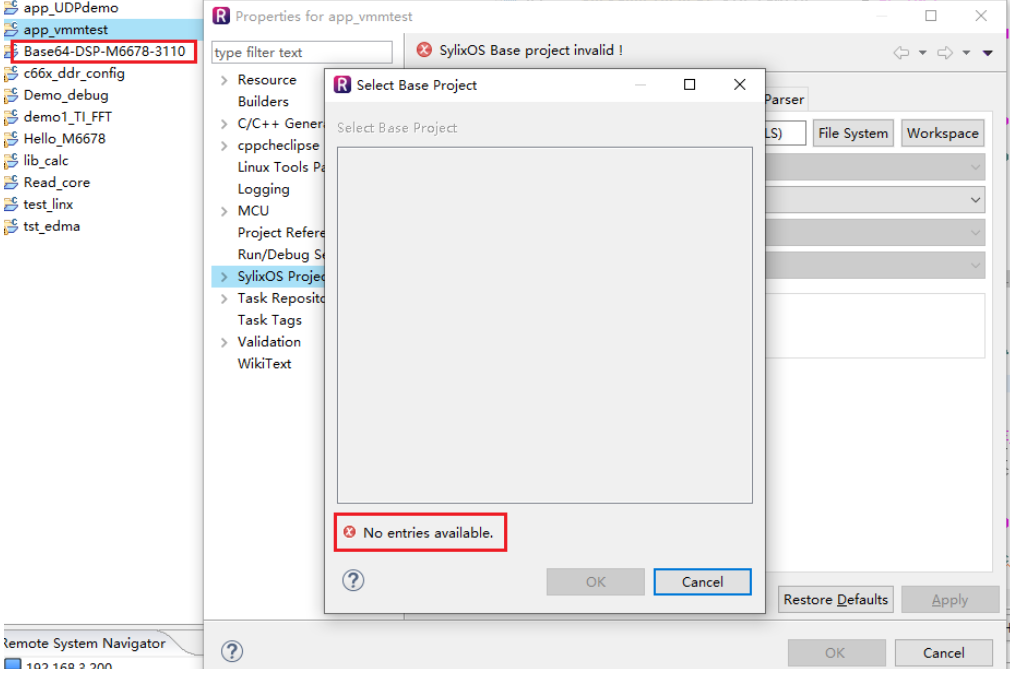Expand the Task Repository node
Image resolution: width=1010 pixels, height=673 pixels.
224,299
